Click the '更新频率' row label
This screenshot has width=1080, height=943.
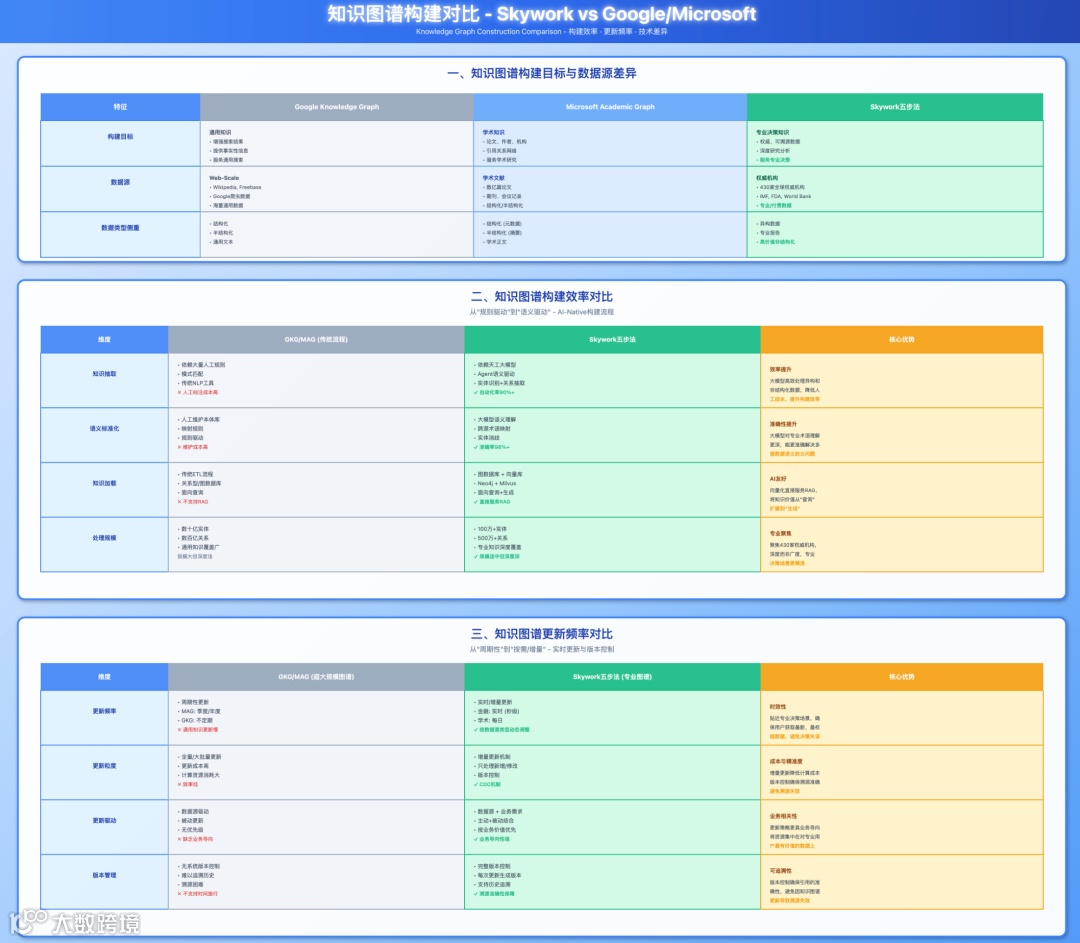(x=105, y=711)
